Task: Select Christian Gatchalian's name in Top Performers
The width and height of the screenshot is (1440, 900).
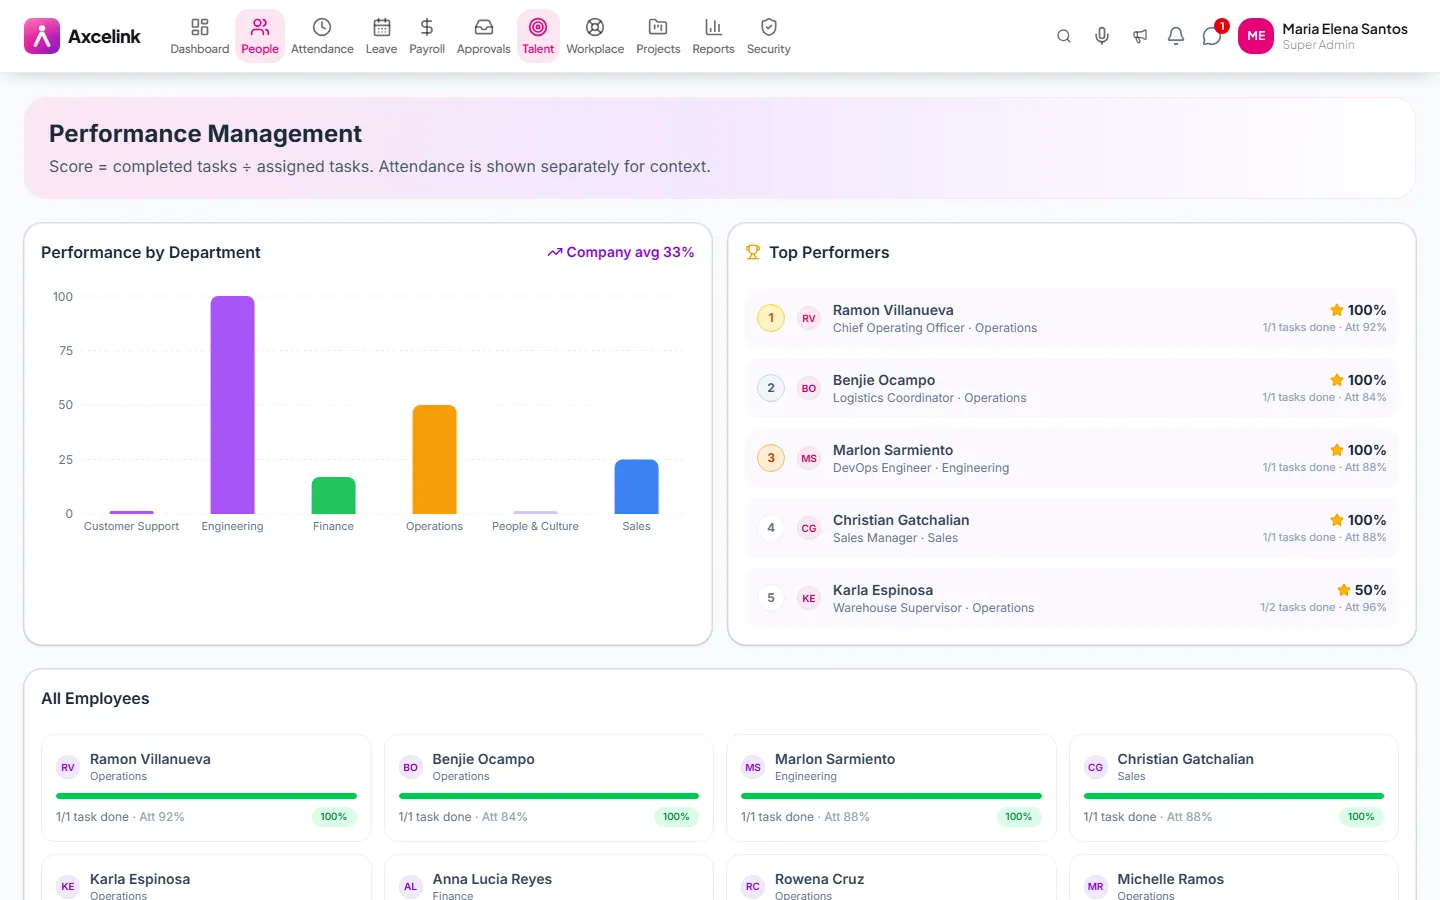Action: coord(901,520)
